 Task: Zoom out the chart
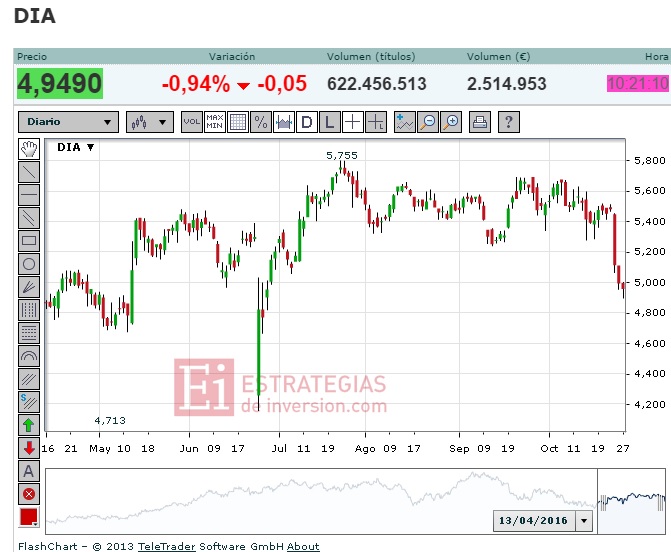[428, 122]
